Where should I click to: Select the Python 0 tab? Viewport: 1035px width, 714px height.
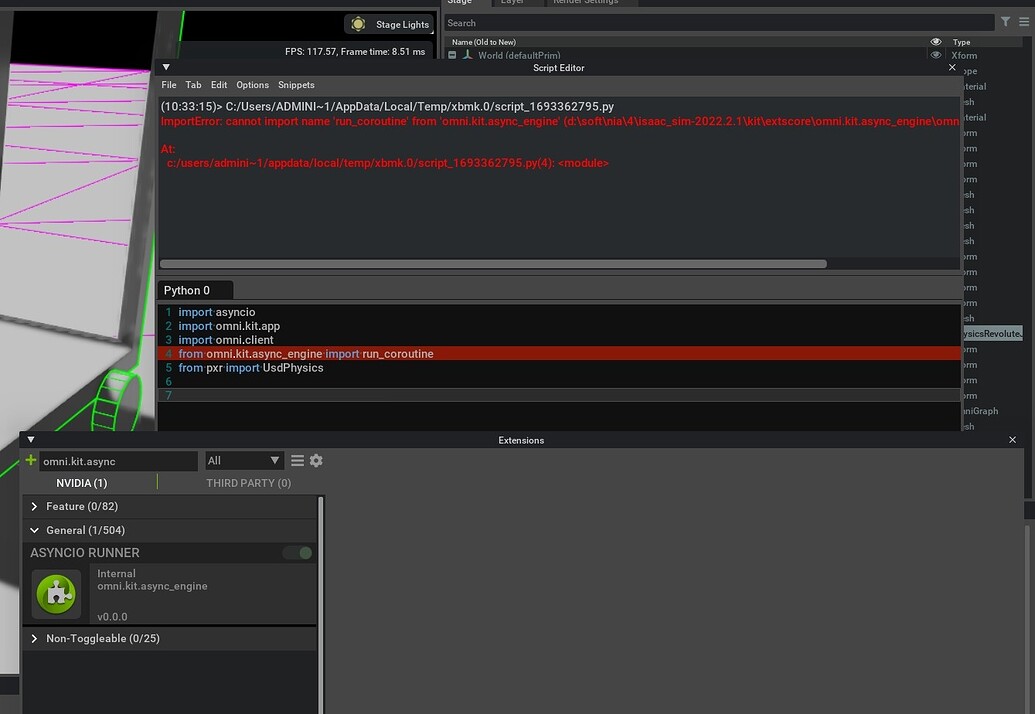point(193,289)
